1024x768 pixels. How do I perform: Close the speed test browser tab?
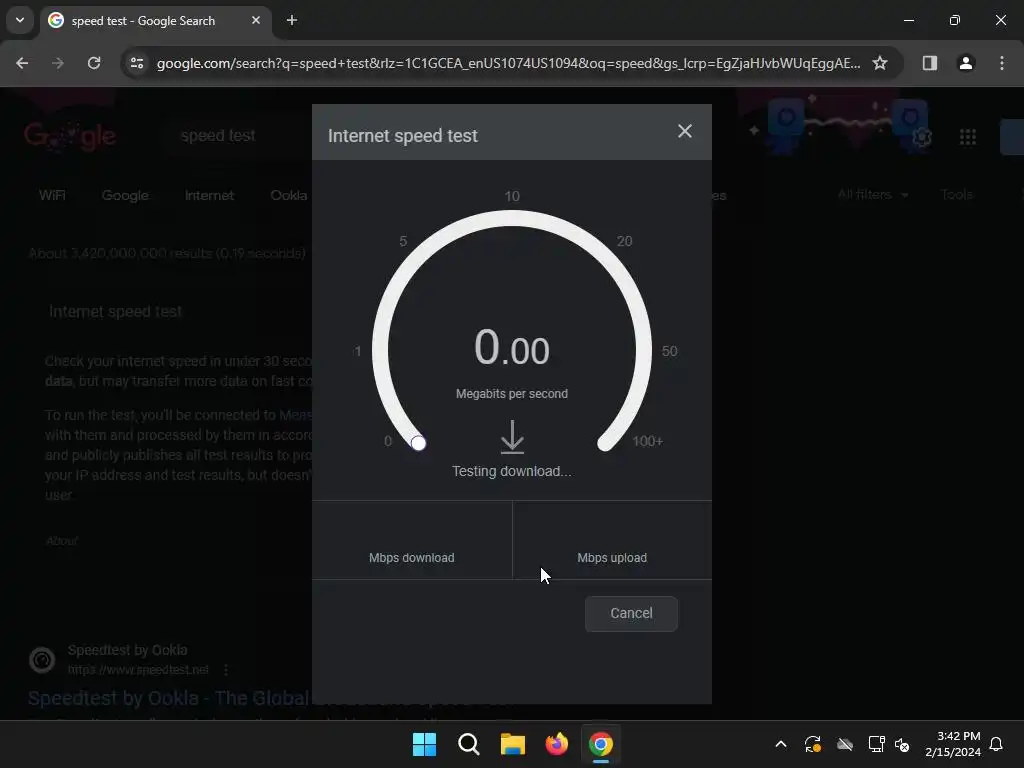256,21
